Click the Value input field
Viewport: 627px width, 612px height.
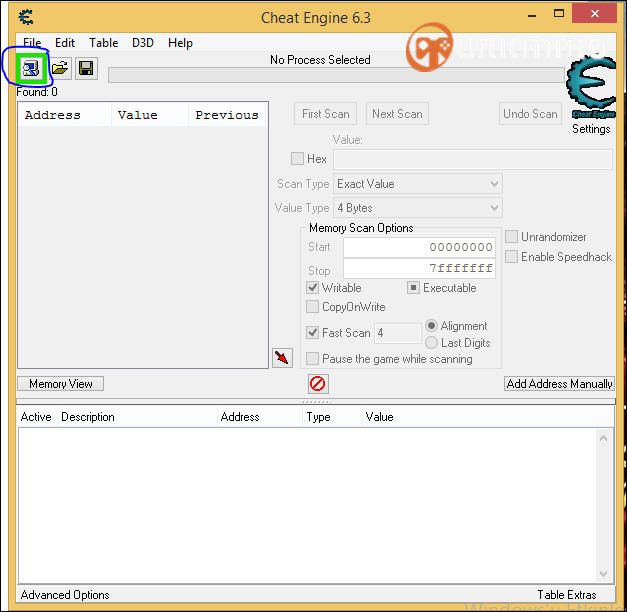point(473,159)
